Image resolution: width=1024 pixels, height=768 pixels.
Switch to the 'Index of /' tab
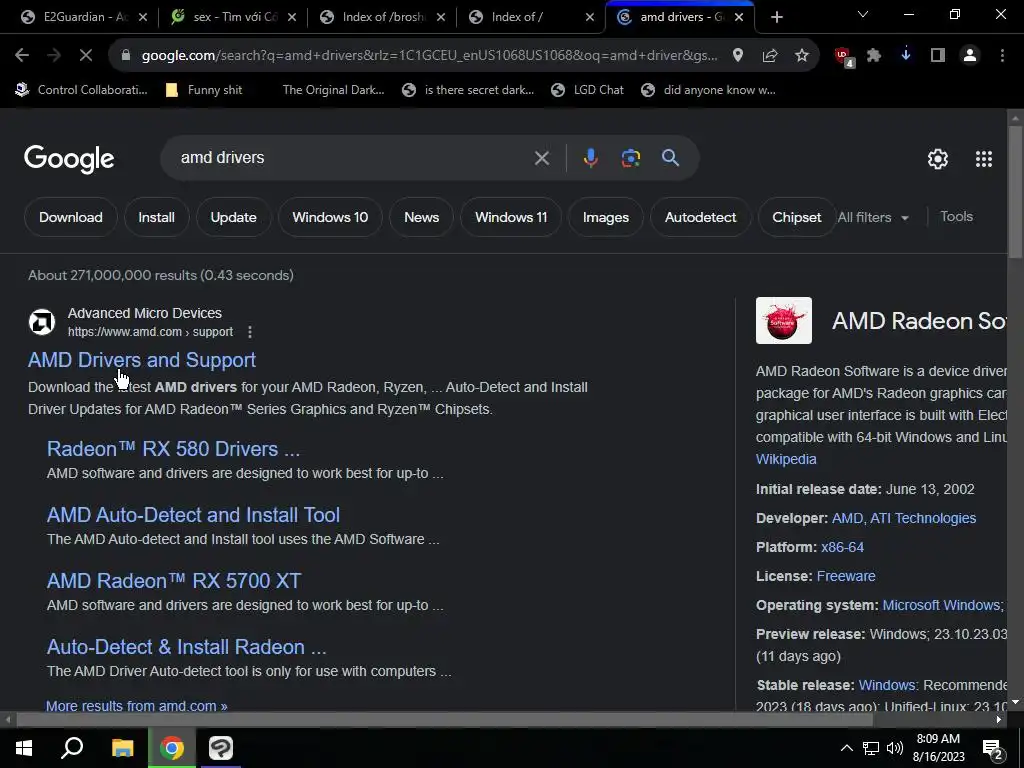[x=531, y=17]
